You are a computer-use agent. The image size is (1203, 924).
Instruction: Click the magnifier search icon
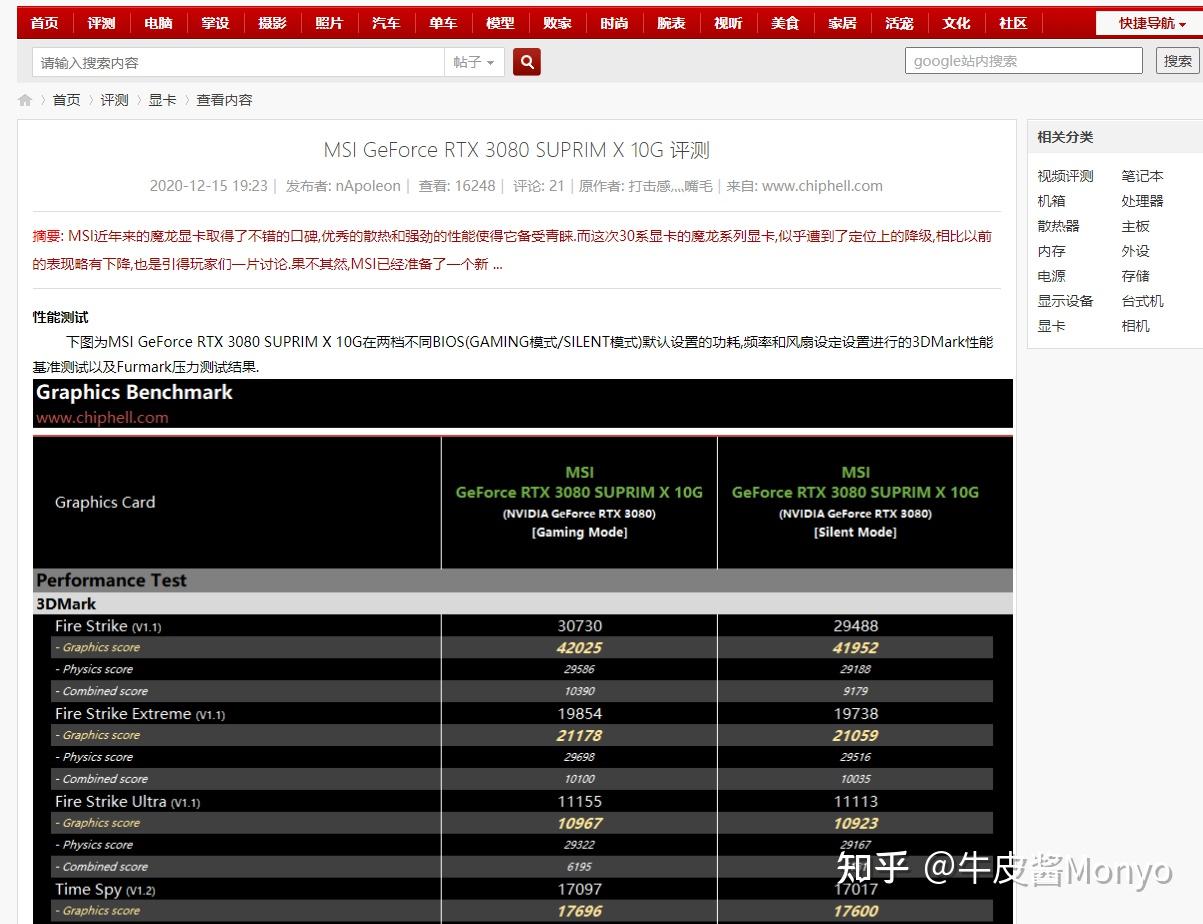(x=527, y=60)
